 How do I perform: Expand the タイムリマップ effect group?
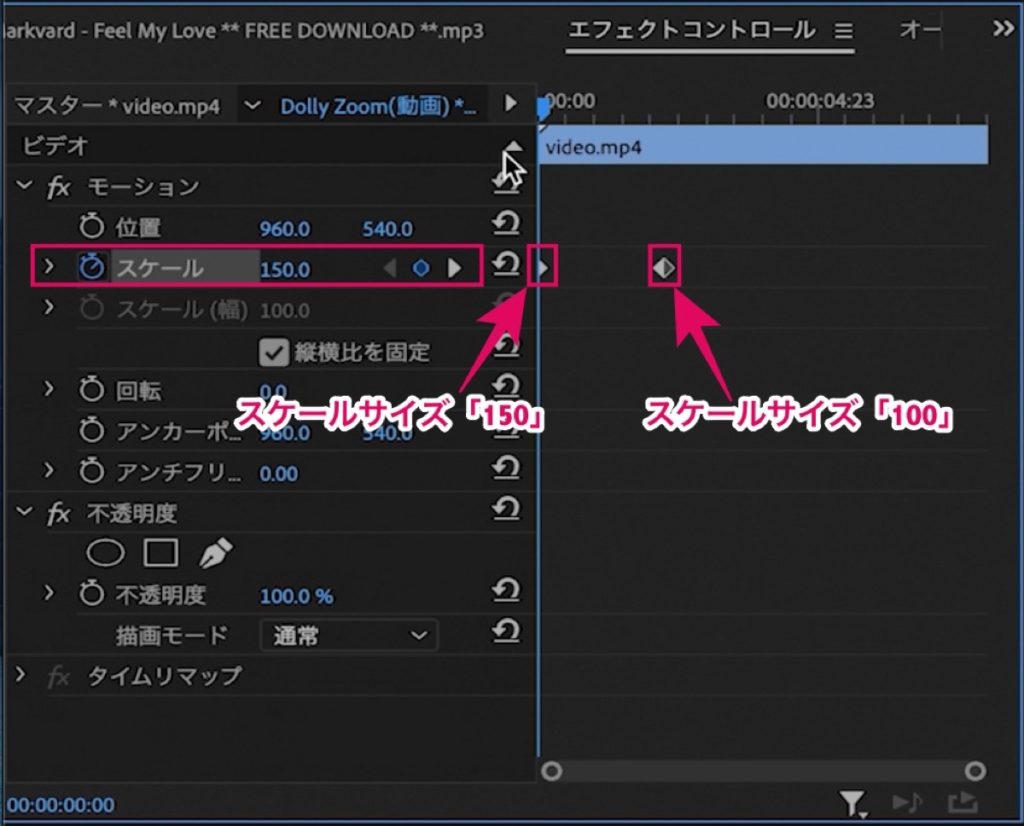point(20,675)
